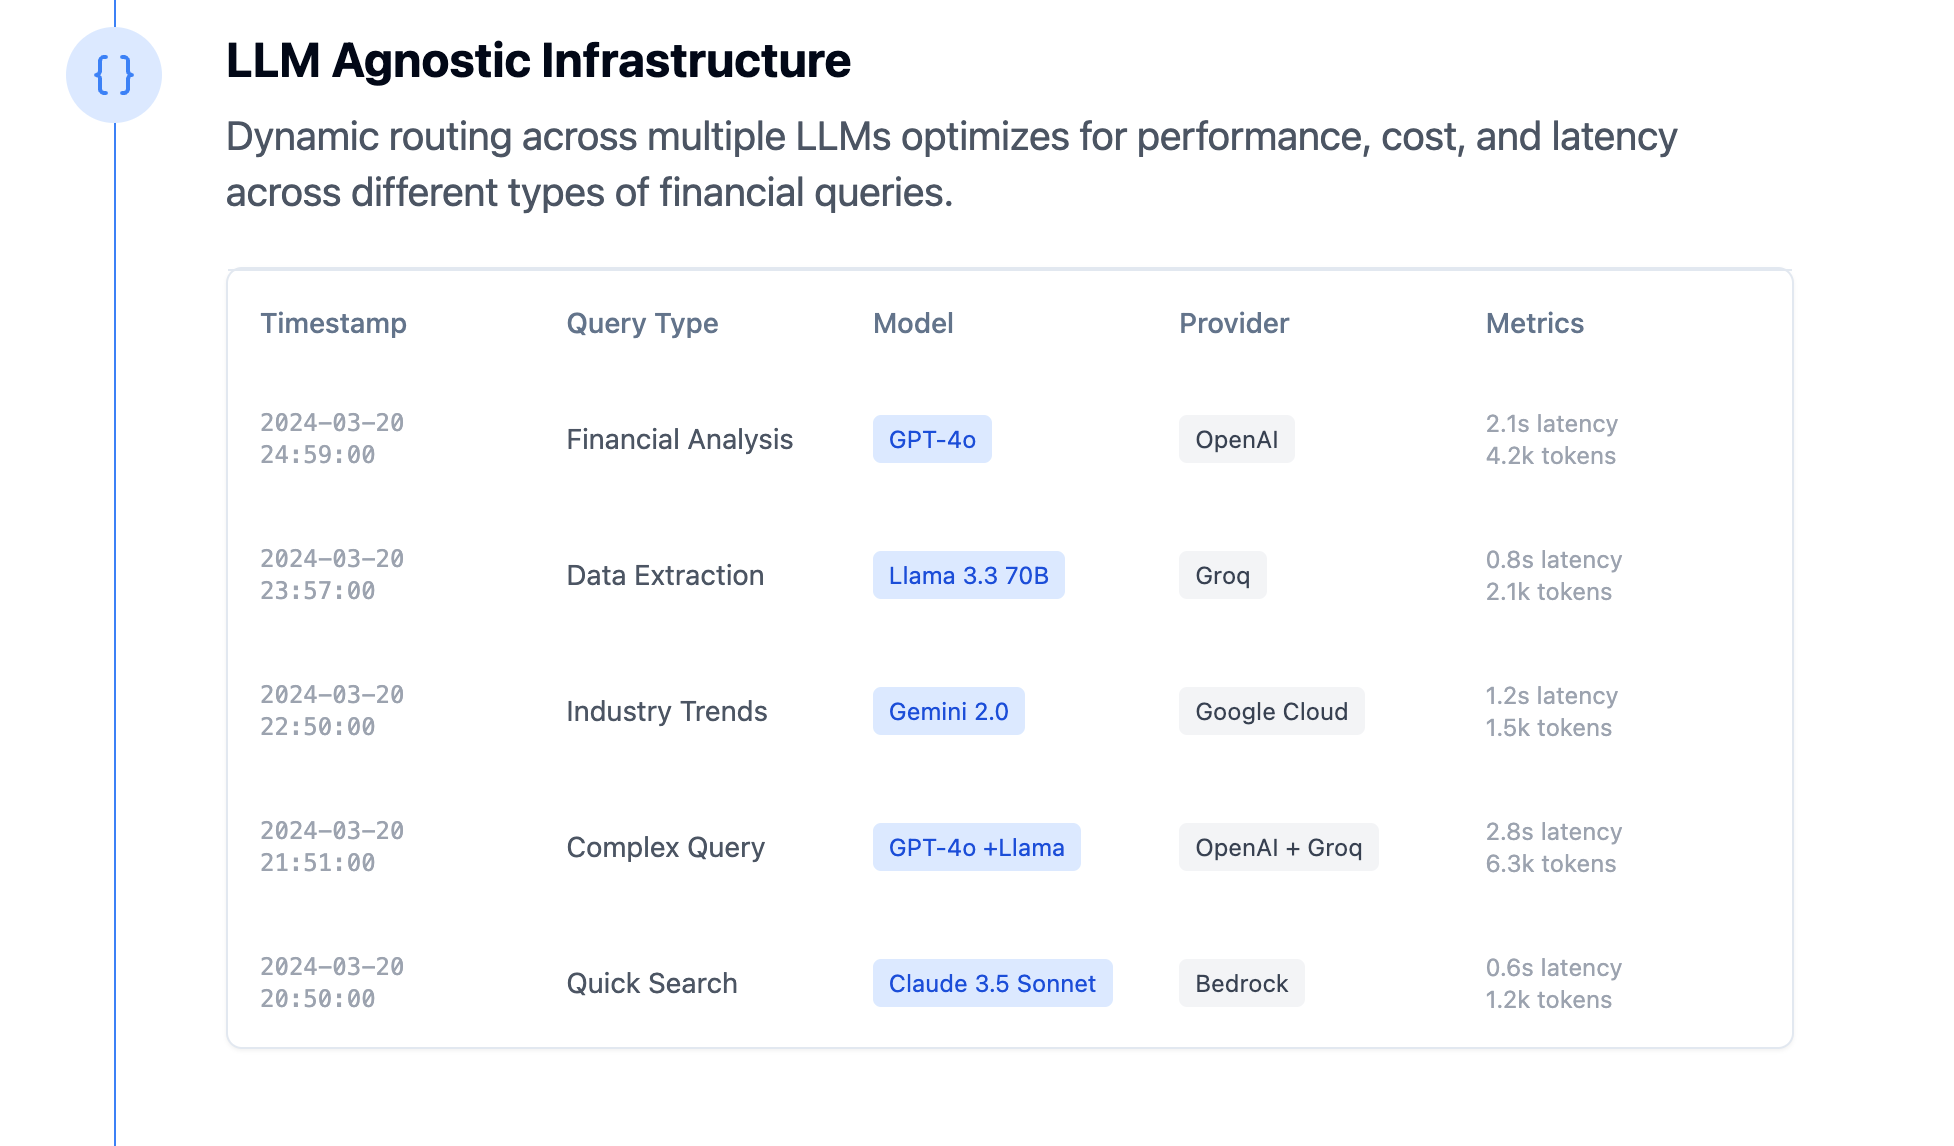Viewport: 1954px width, 1146px height.
Task: Click the Query Type column header
Action: [642, 323]
